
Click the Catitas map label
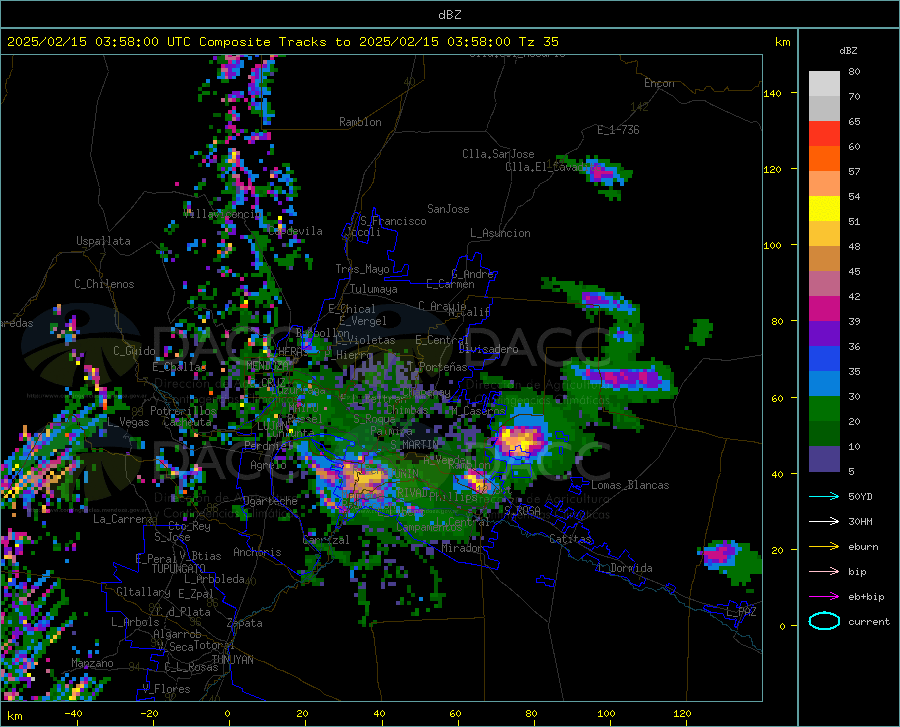click(x=570, y=539)
